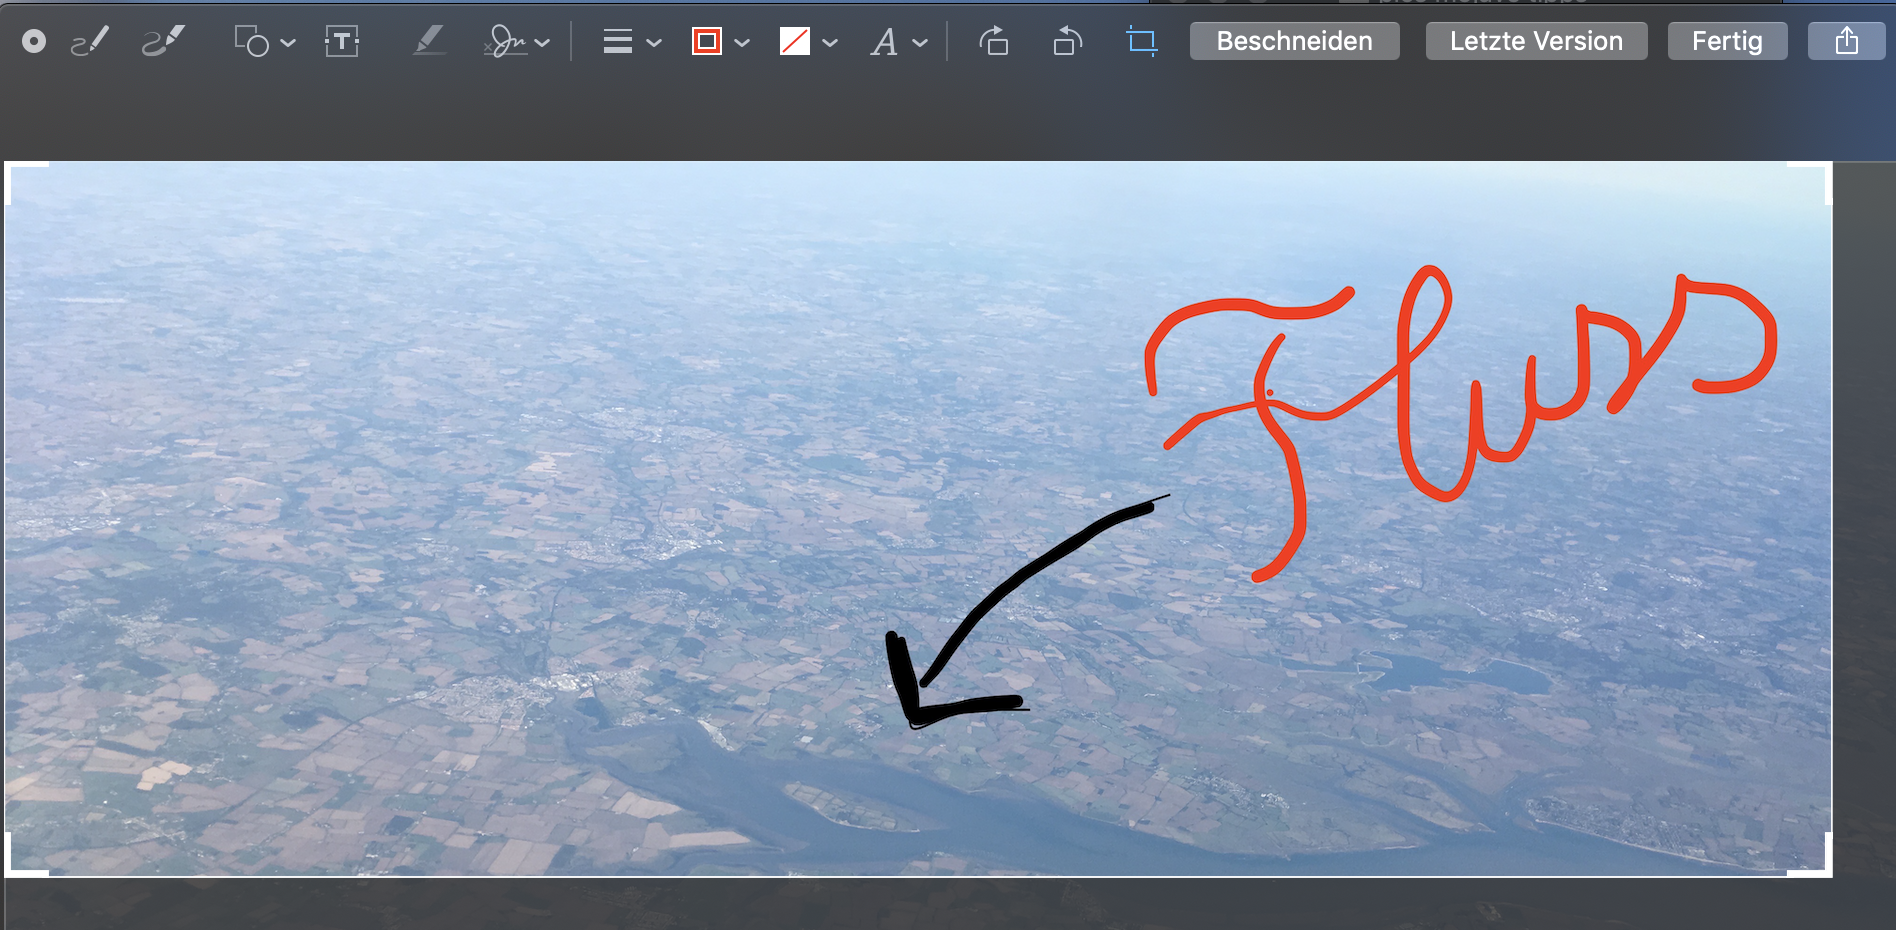Image resolution: width=1896 pixels, height=930 pixels.
Task: Toggle the Crop tool
Action: point(1141,42)
